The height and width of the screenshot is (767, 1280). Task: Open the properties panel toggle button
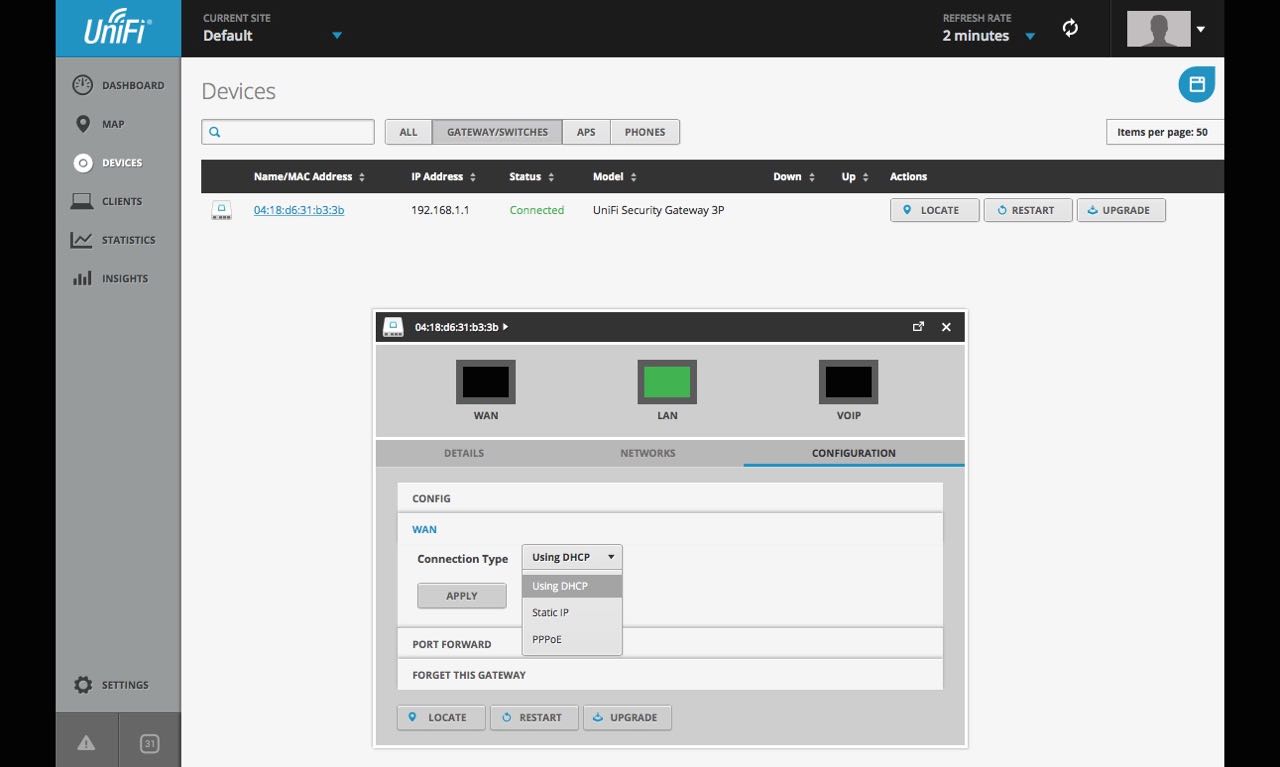(x=1196, y=85)
